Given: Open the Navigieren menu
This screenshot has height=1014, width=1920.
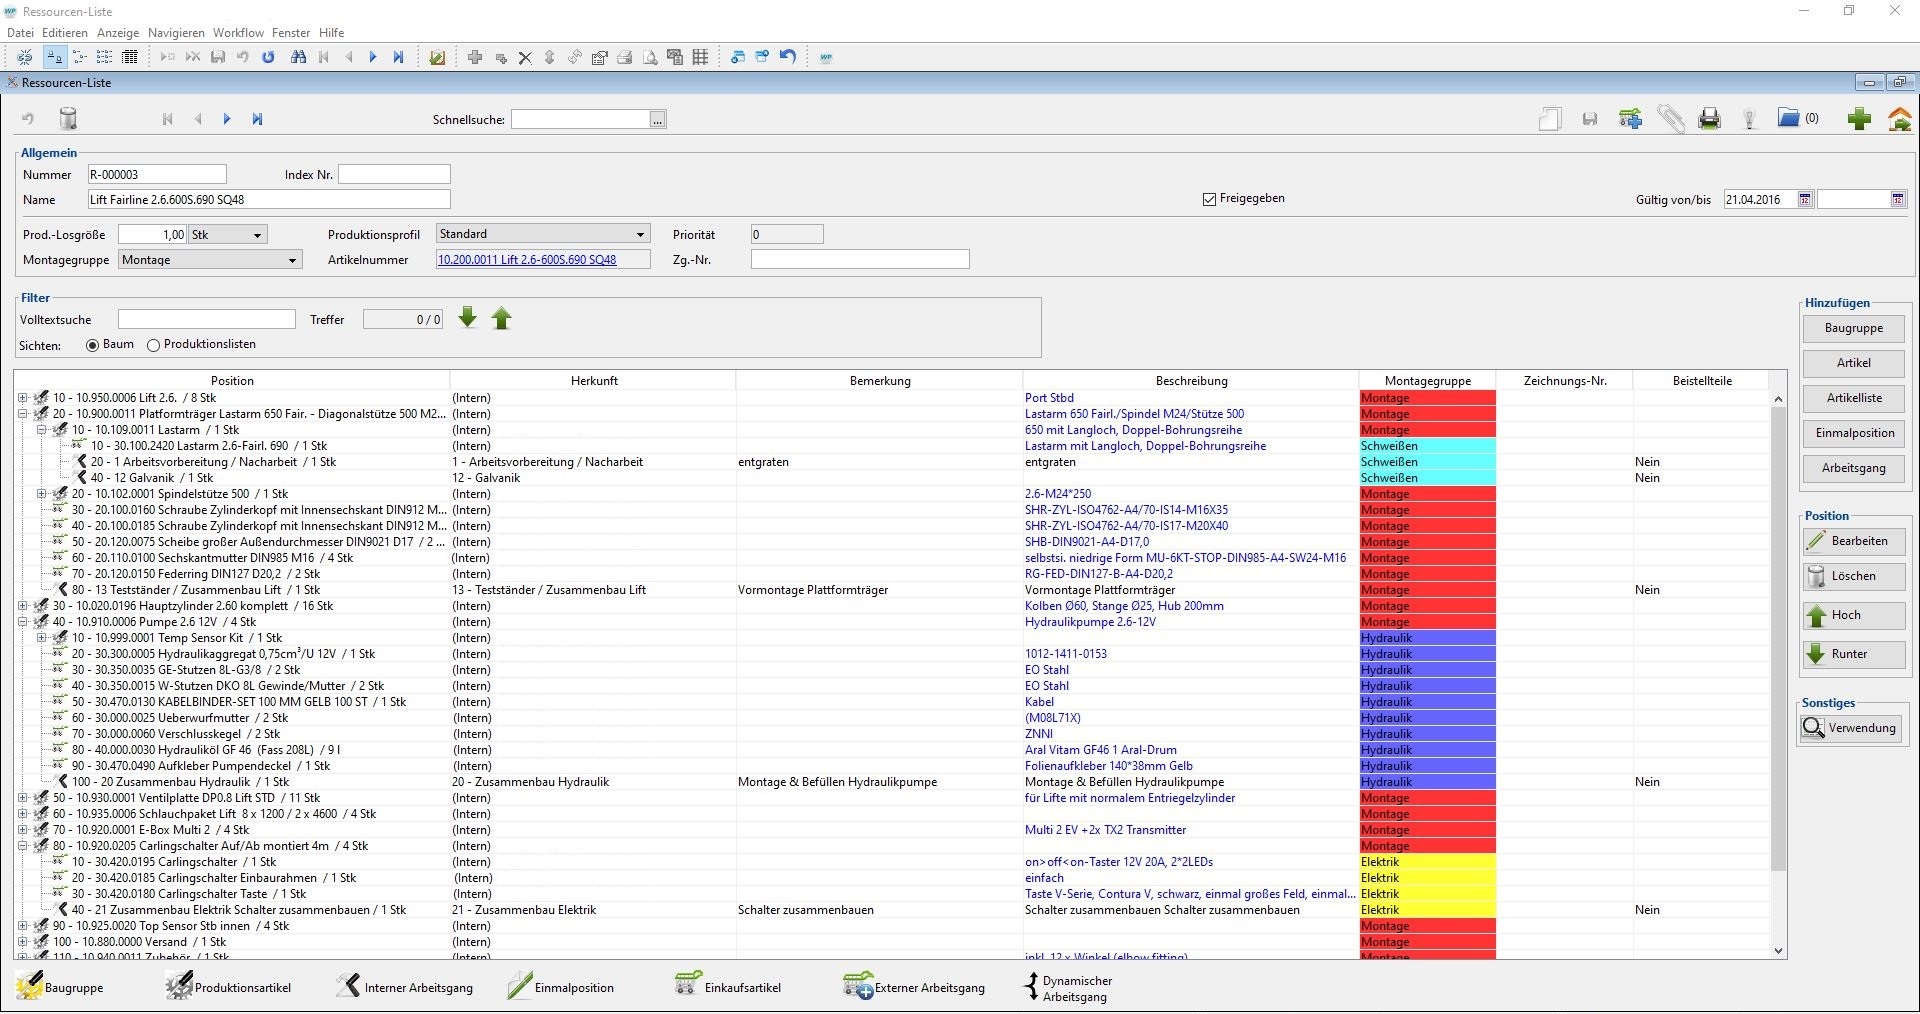Looking at the screenshot, I should point(176,33).
